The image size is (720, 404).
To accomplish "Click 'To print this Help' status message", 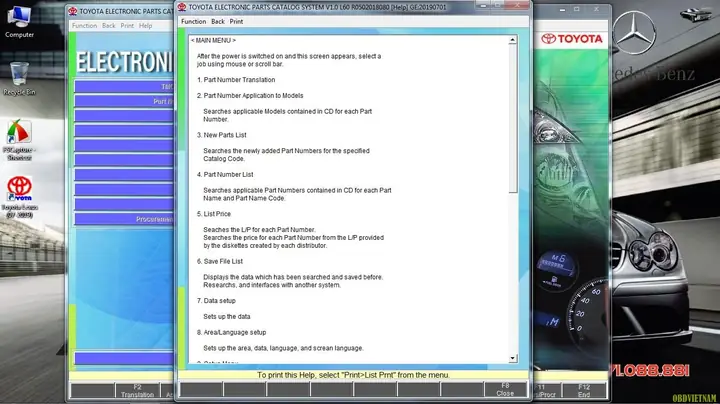I will (353, 375).
